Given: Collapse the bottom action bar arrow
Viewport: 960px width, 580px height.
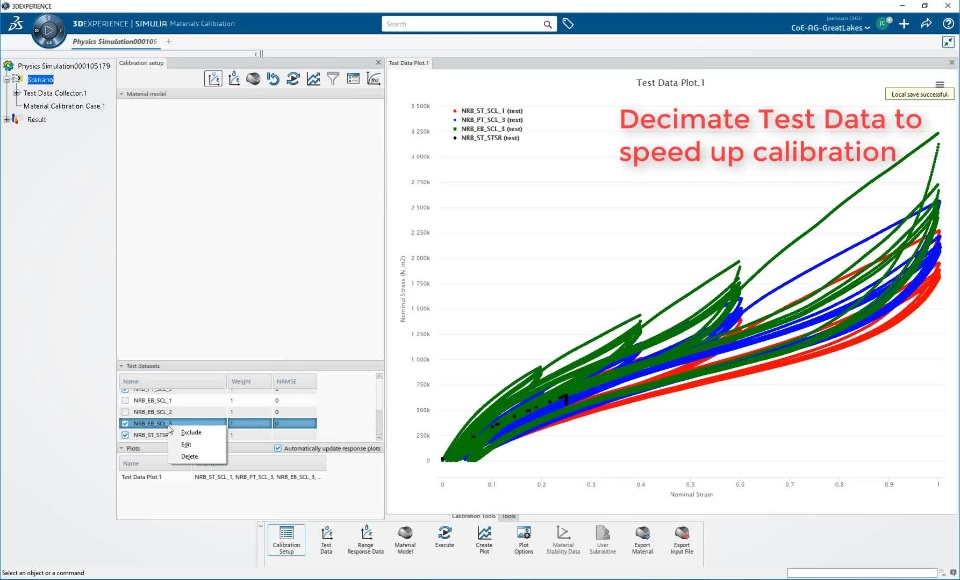Looking at the screenshot, I should pyautogui.click(x=261, y=526).
